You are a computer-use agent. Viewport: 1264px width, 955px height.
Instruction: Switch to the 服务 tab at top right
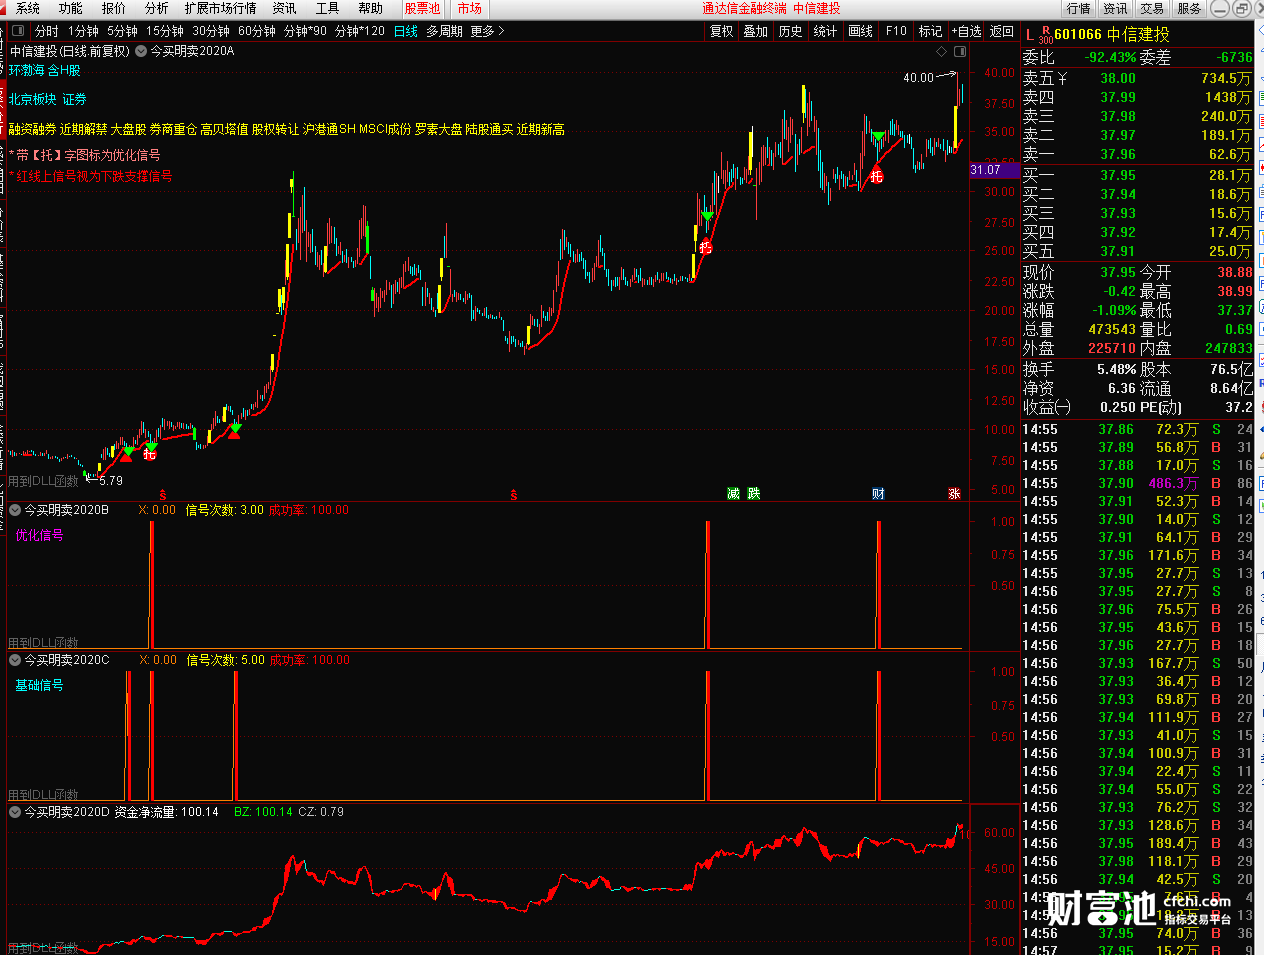[x=1190, y=8]
